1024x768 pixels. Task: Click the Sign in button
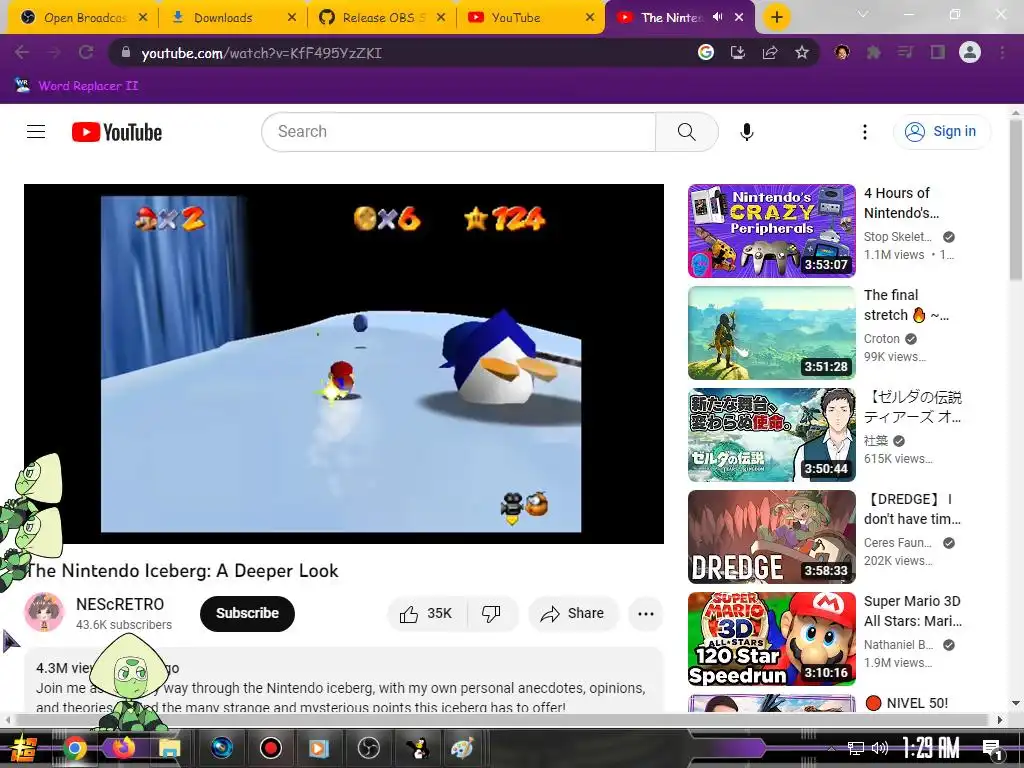[942, 132]
